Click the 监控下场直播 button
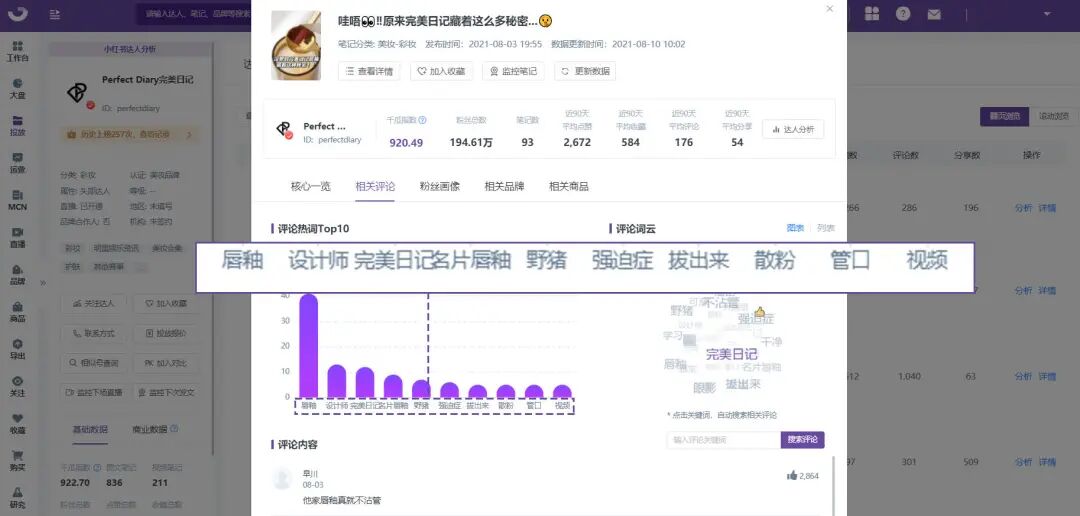This screenshot has width=1080, height=516. 94,393
